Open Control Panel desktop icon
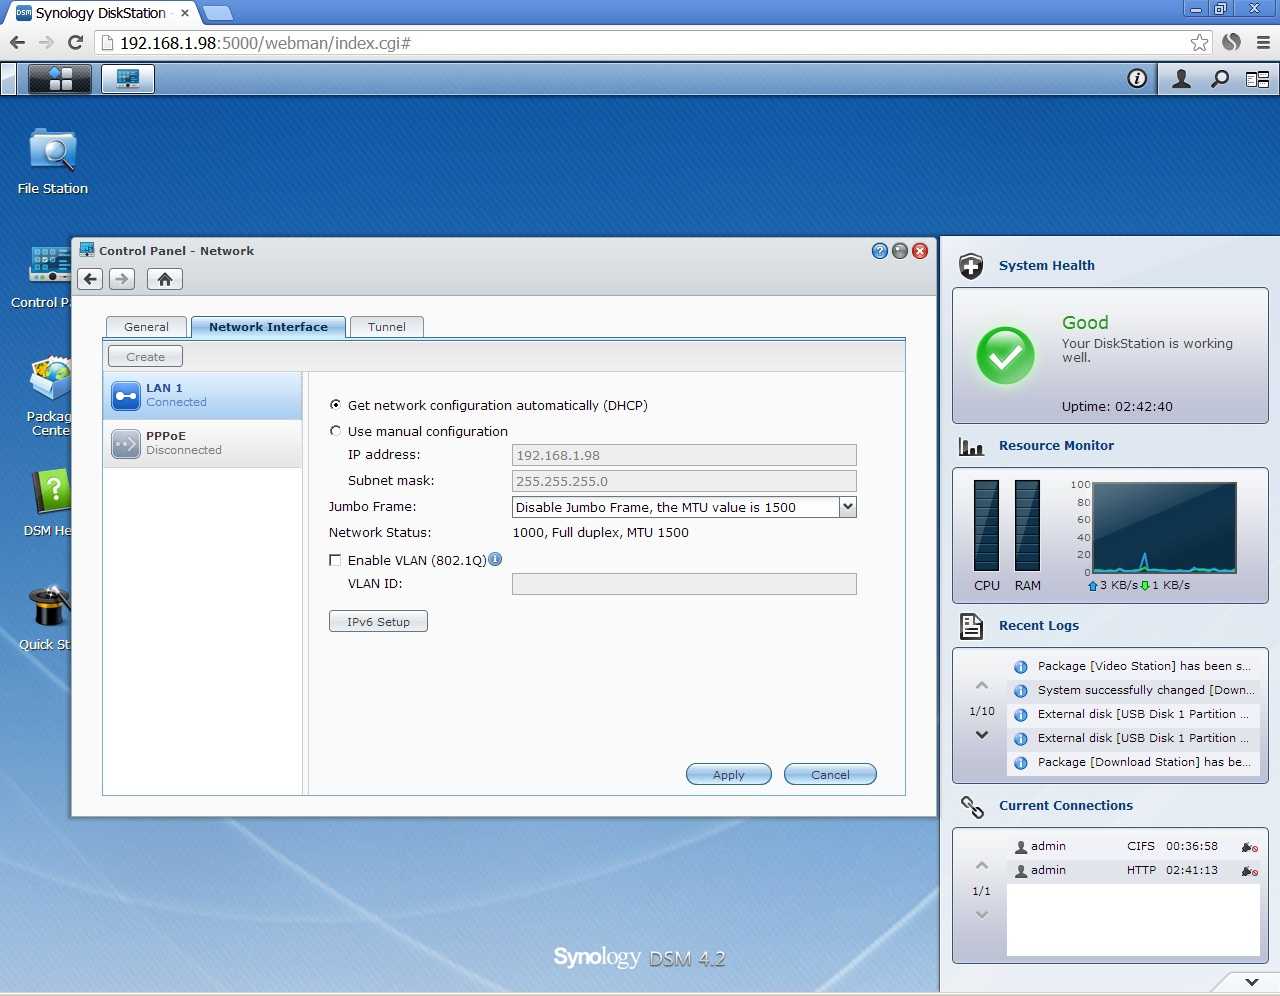1280x996 pixels. 42,278
